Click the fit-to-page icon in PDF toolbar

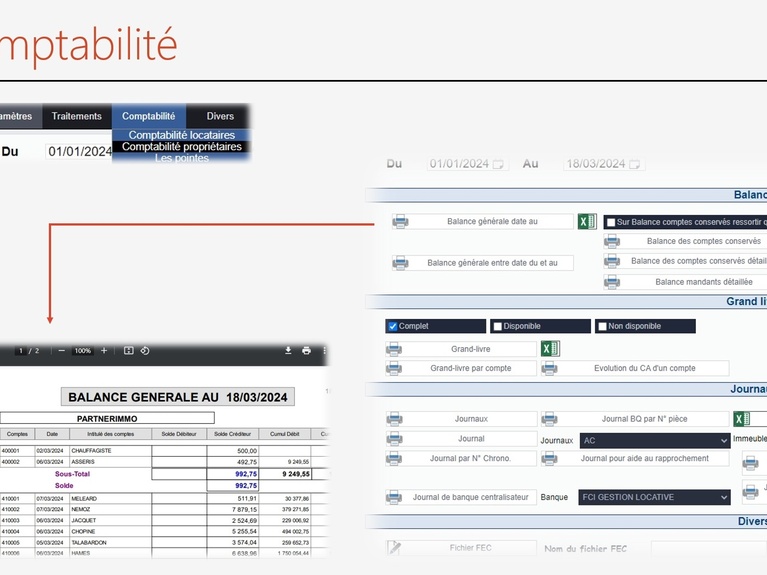point(128,351)
